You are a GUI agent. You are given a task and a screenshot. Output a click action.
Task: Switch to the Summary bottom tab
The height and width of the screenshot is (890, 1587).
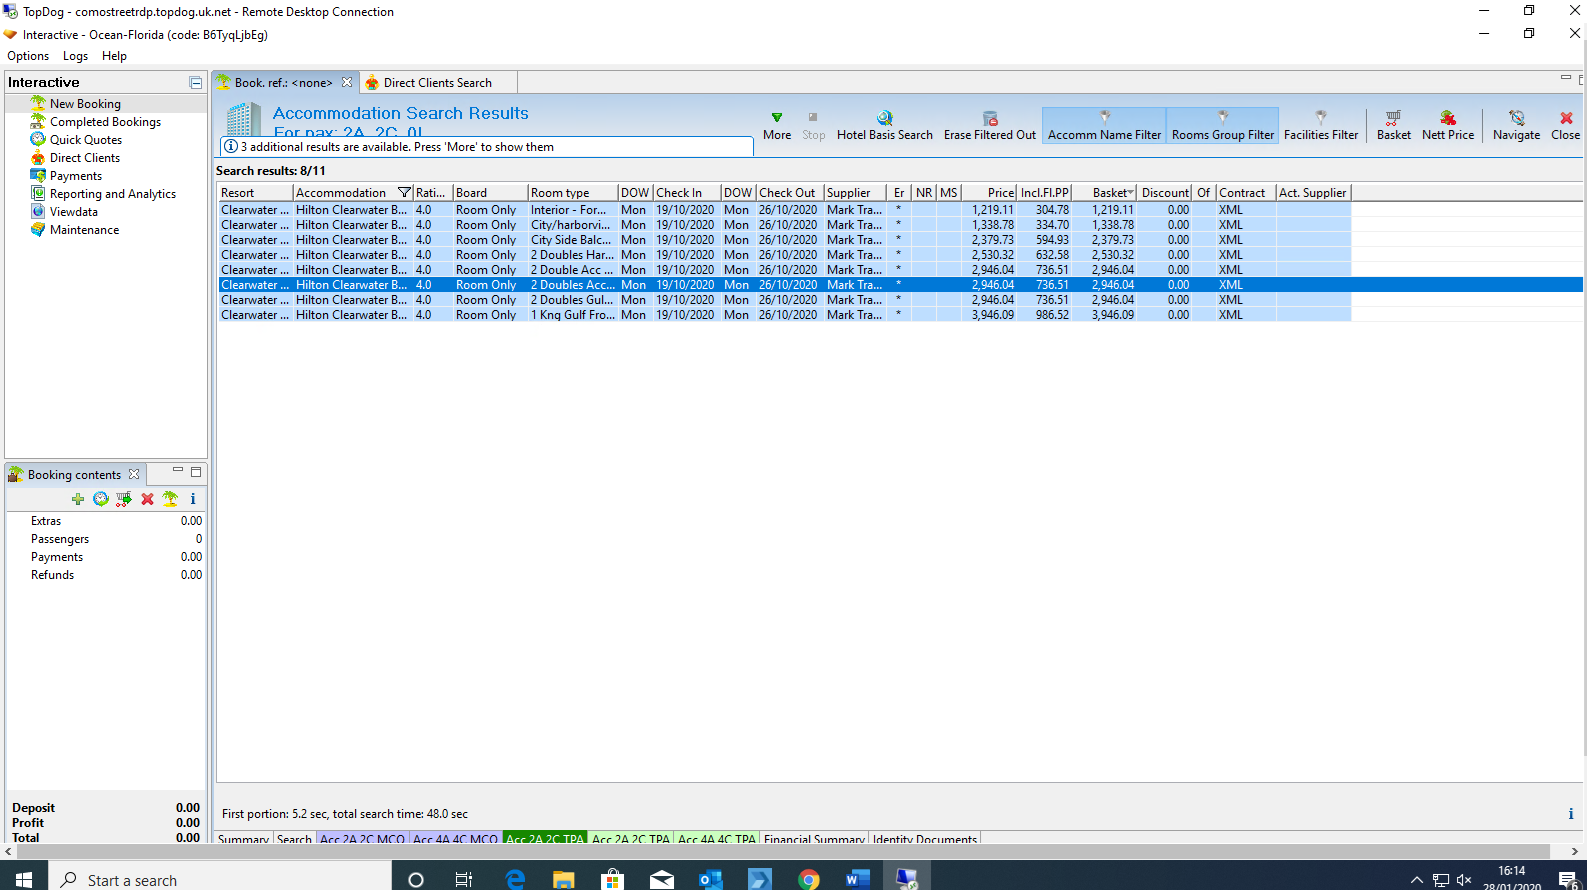coord(243,839)
